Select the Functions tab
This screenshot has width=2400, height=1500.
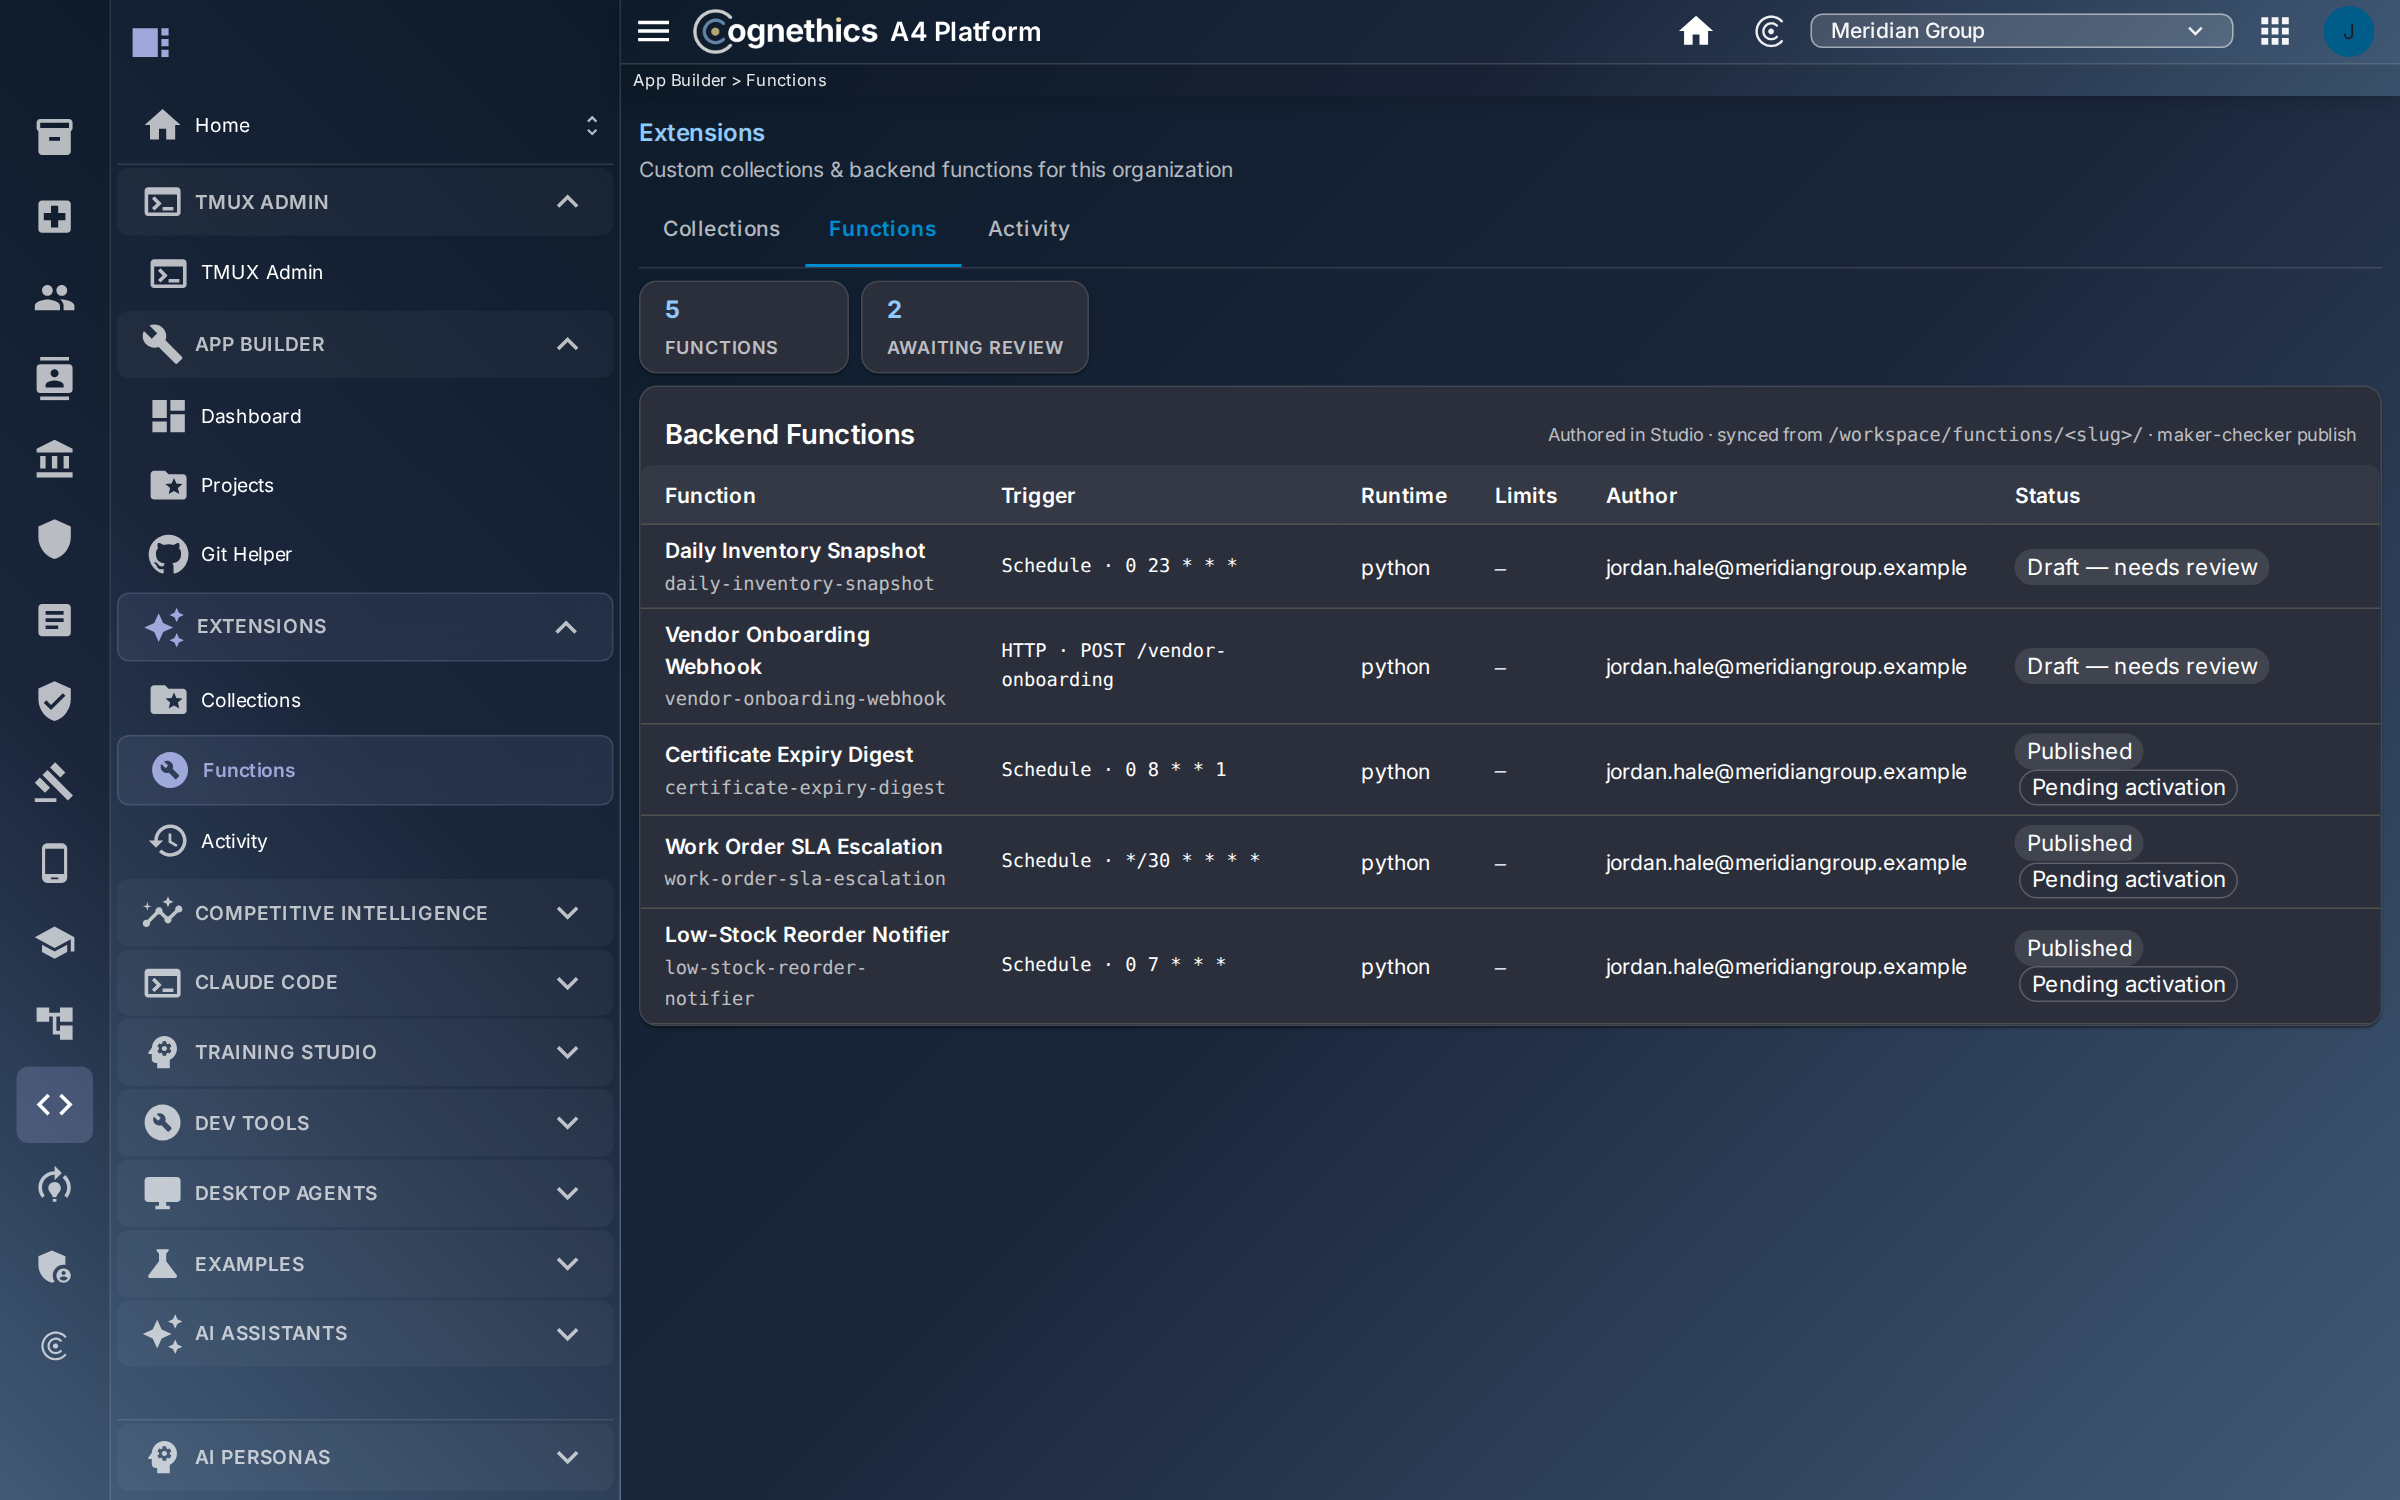coord(882,229)
